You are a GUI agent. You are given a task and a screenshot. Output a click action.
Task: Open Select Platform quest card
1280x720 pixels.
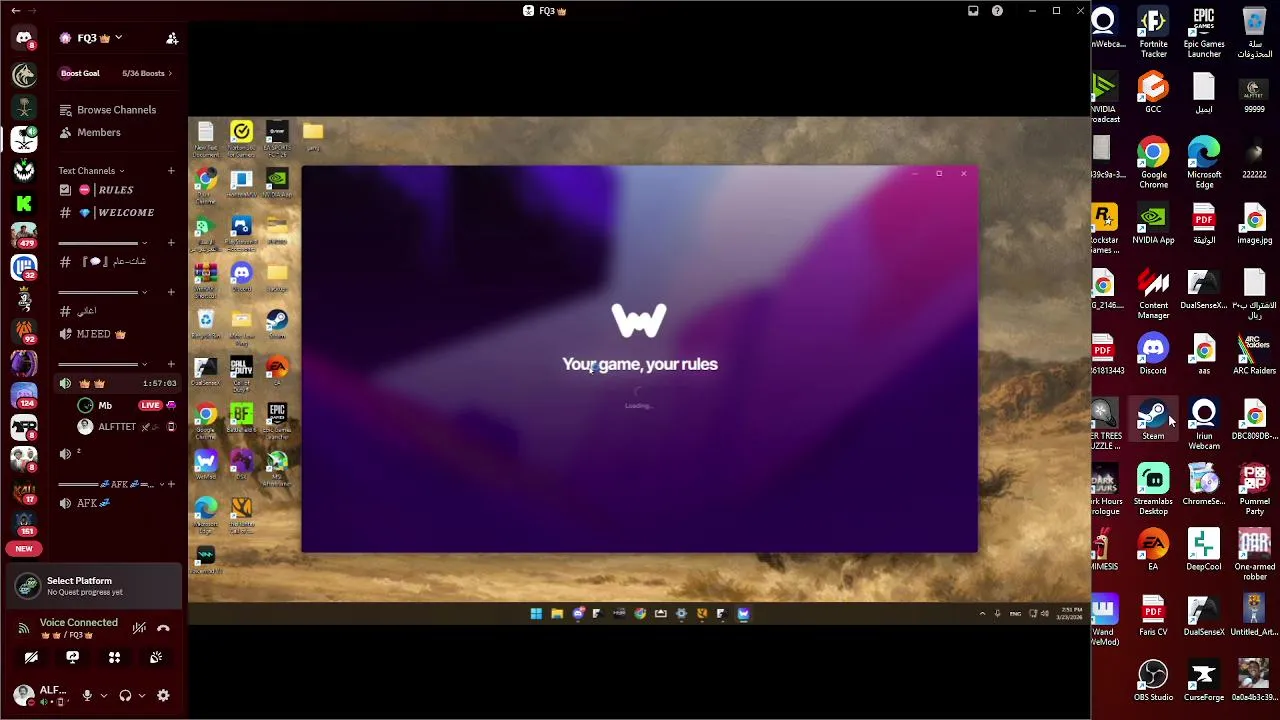point(95,586)
